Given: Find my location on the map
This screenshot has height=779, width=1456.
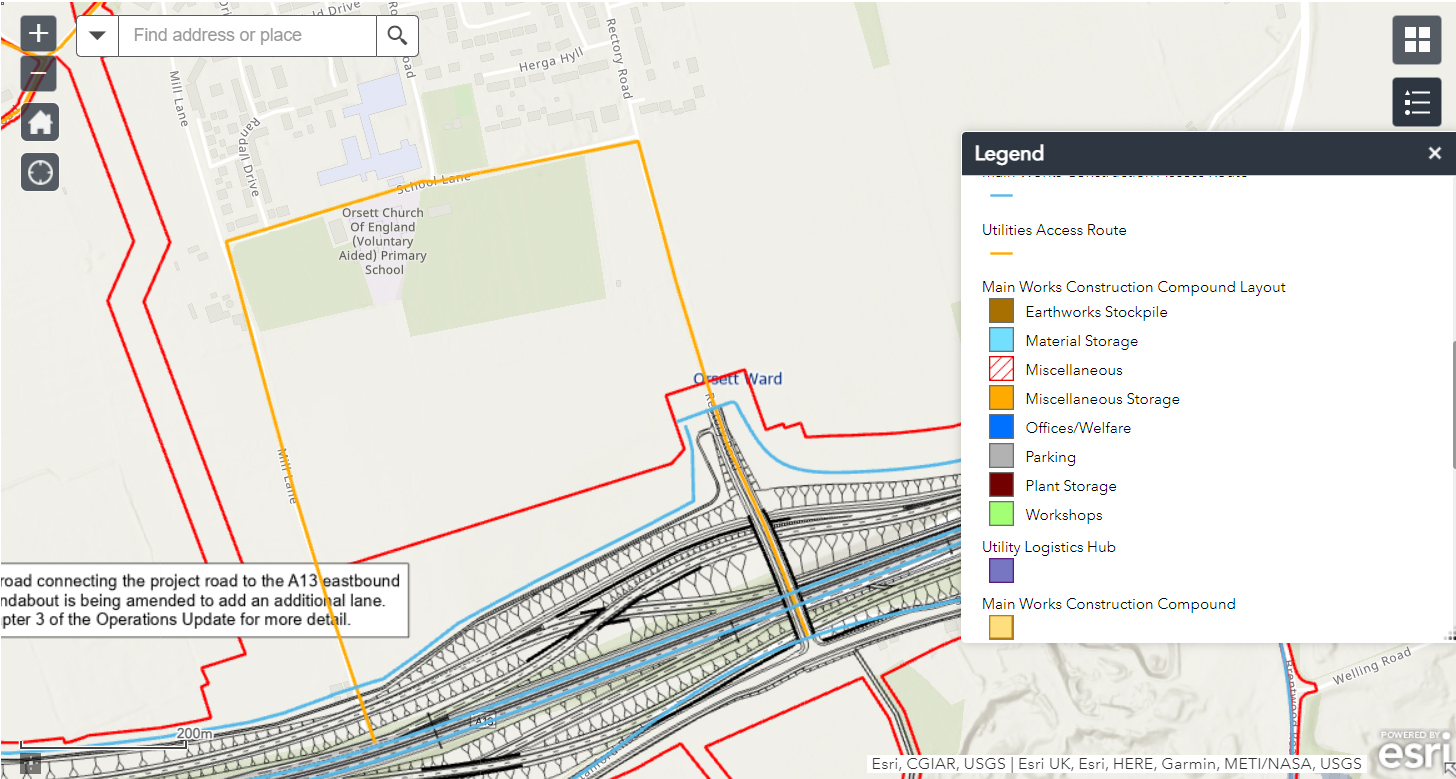Looking at the screenshot, I should 40,171.
